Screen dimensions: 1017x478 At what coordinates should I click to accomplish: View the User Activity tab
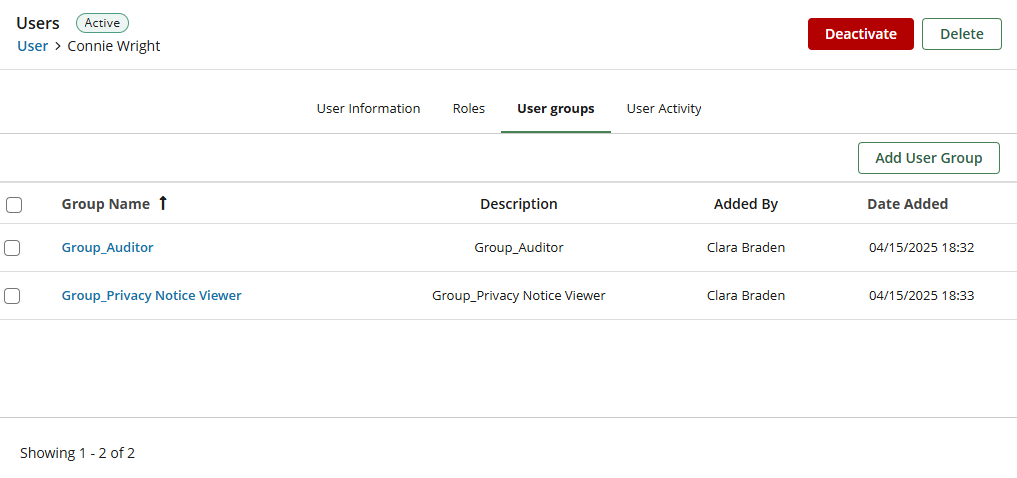664,108
